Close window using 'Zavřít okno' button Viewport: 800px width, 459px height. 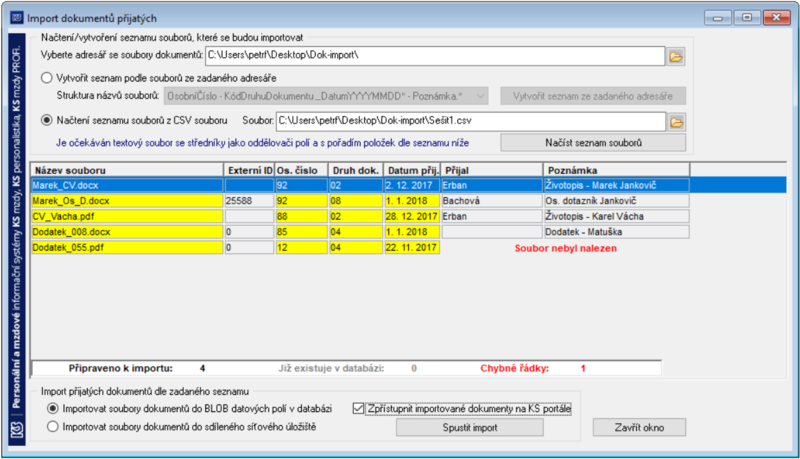click(639, 427)
